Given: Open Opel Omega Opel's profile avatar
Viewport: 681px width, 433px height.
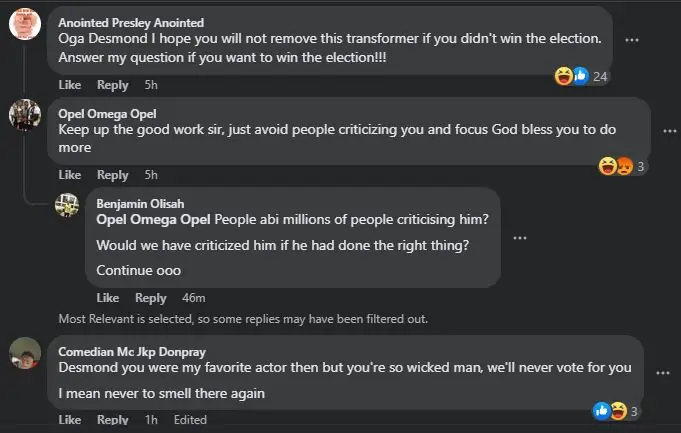Looking at the screenshot, I should point(24,115).
